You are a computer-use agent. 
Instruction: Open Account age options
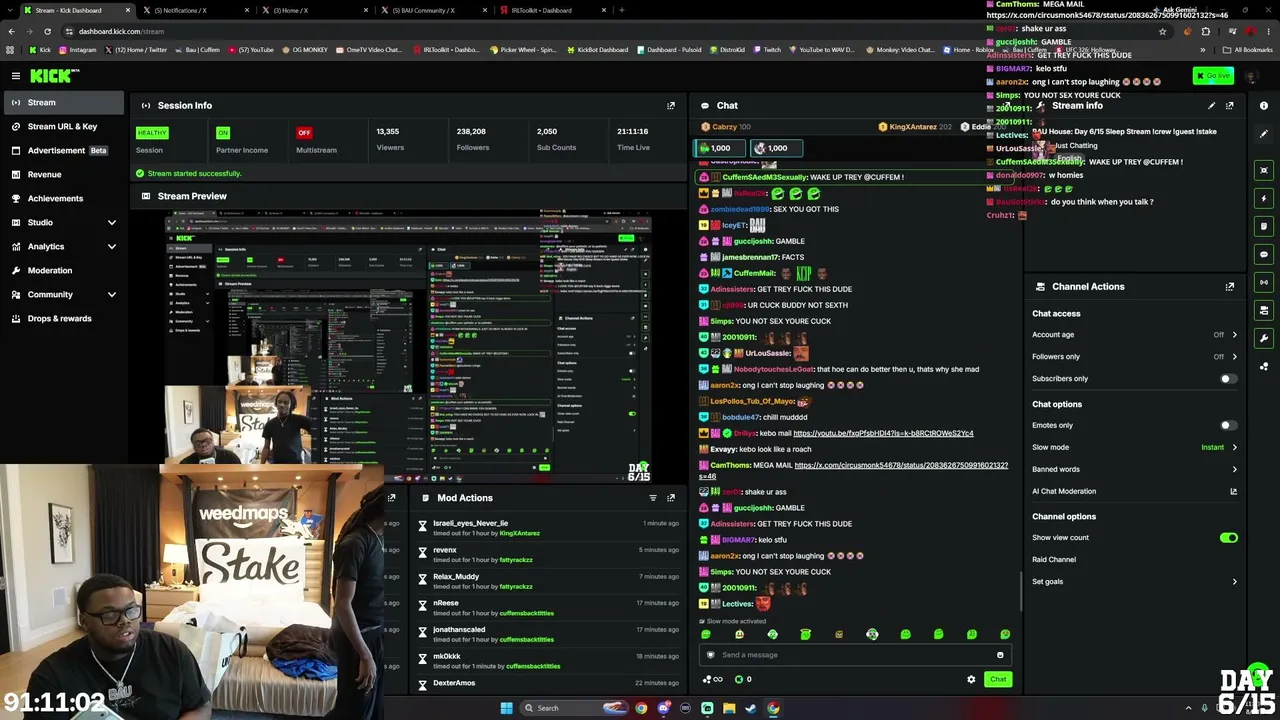(1134, 335)
